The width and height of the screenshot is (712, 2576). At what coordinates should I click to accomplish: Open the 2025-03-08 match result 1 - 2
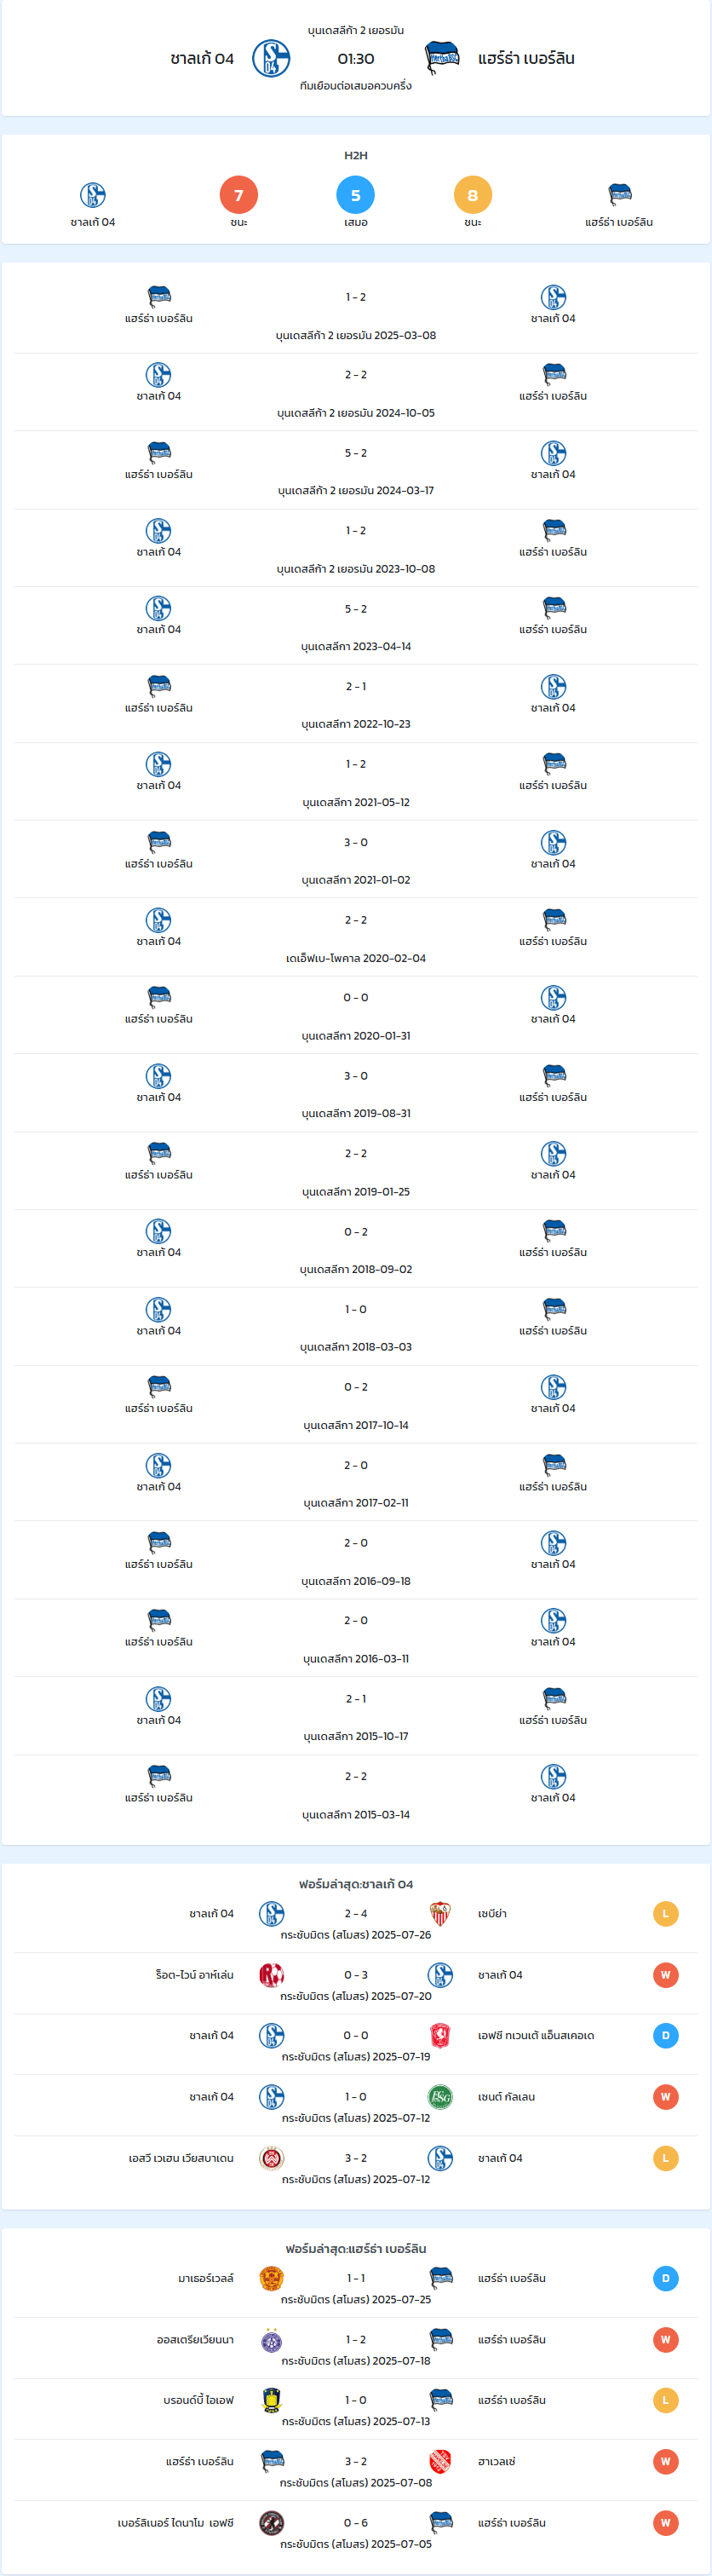pos(356,297)
